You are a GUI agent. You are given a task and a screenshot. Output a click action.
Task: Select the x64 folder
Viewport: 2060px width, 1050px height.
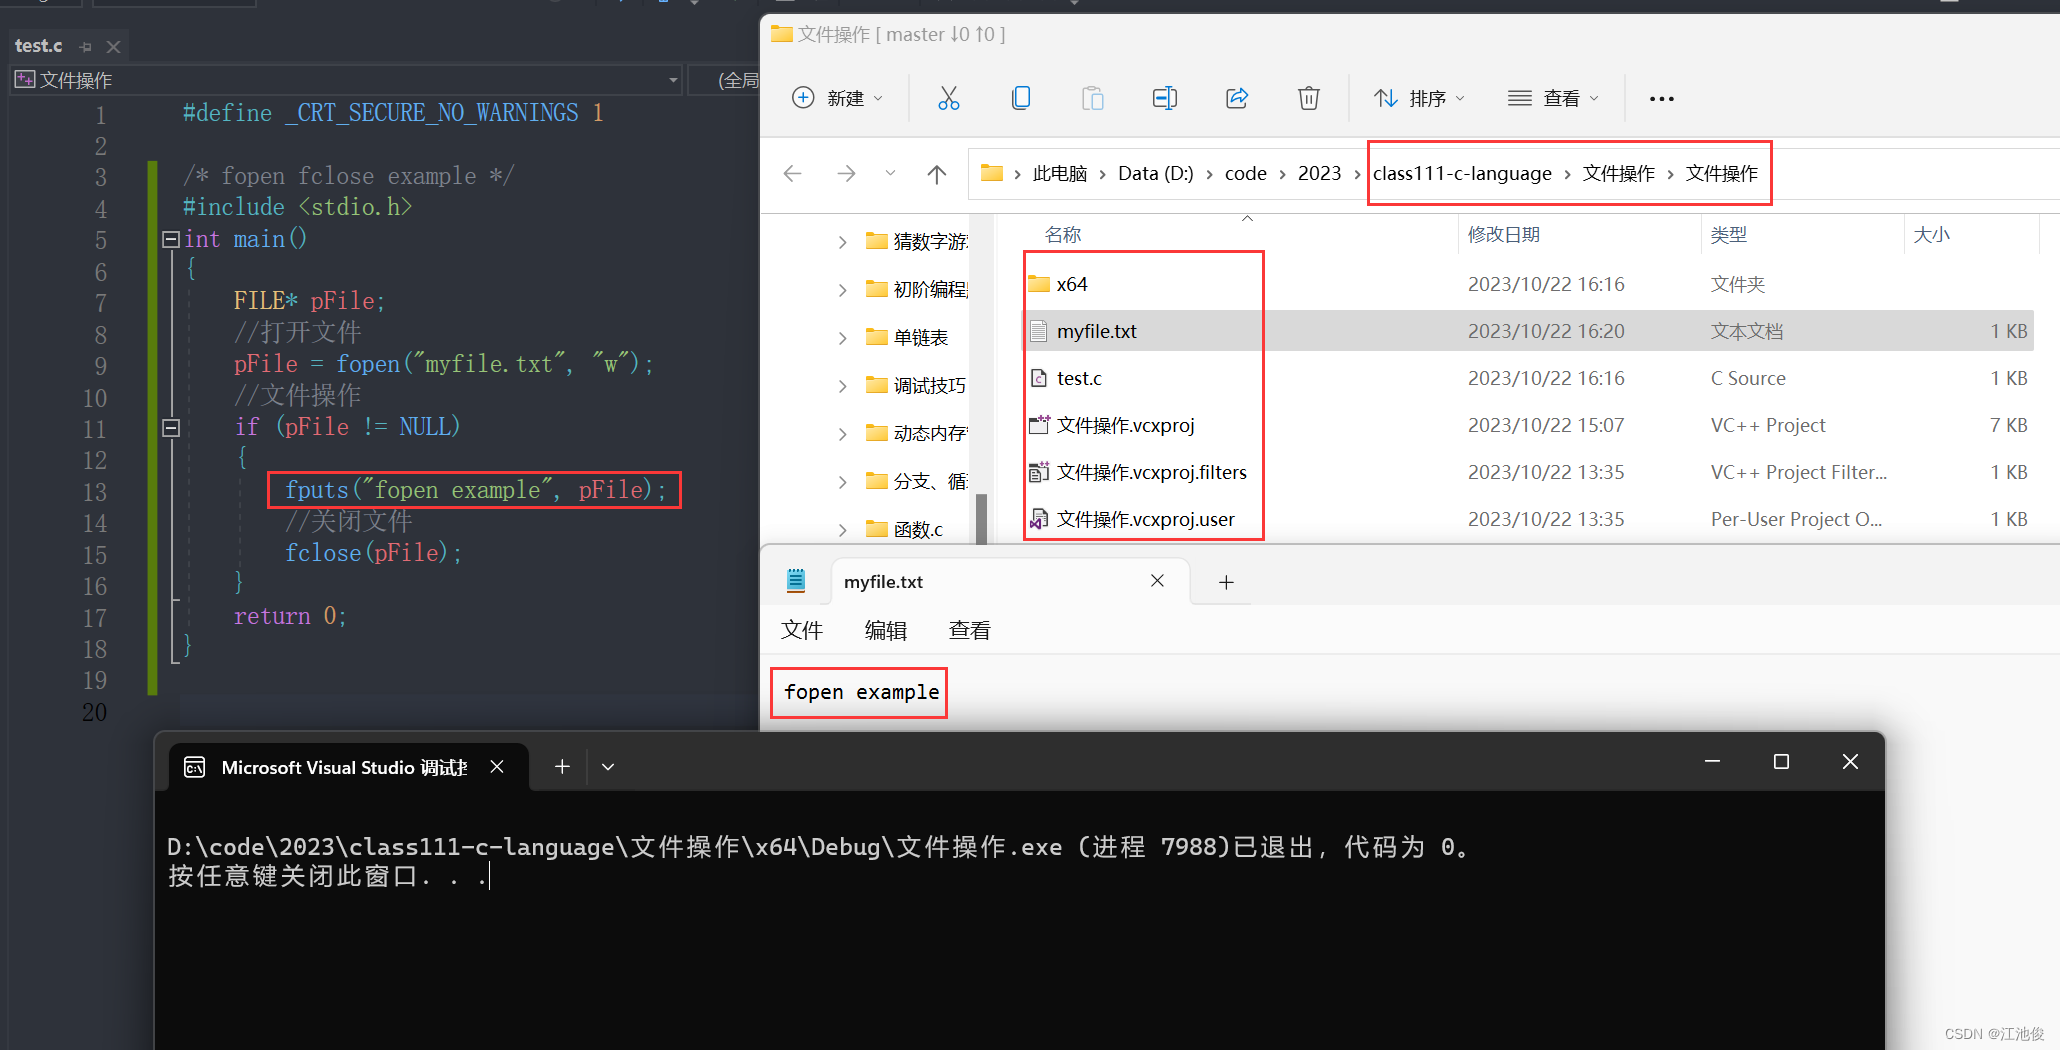(1071, 284)
